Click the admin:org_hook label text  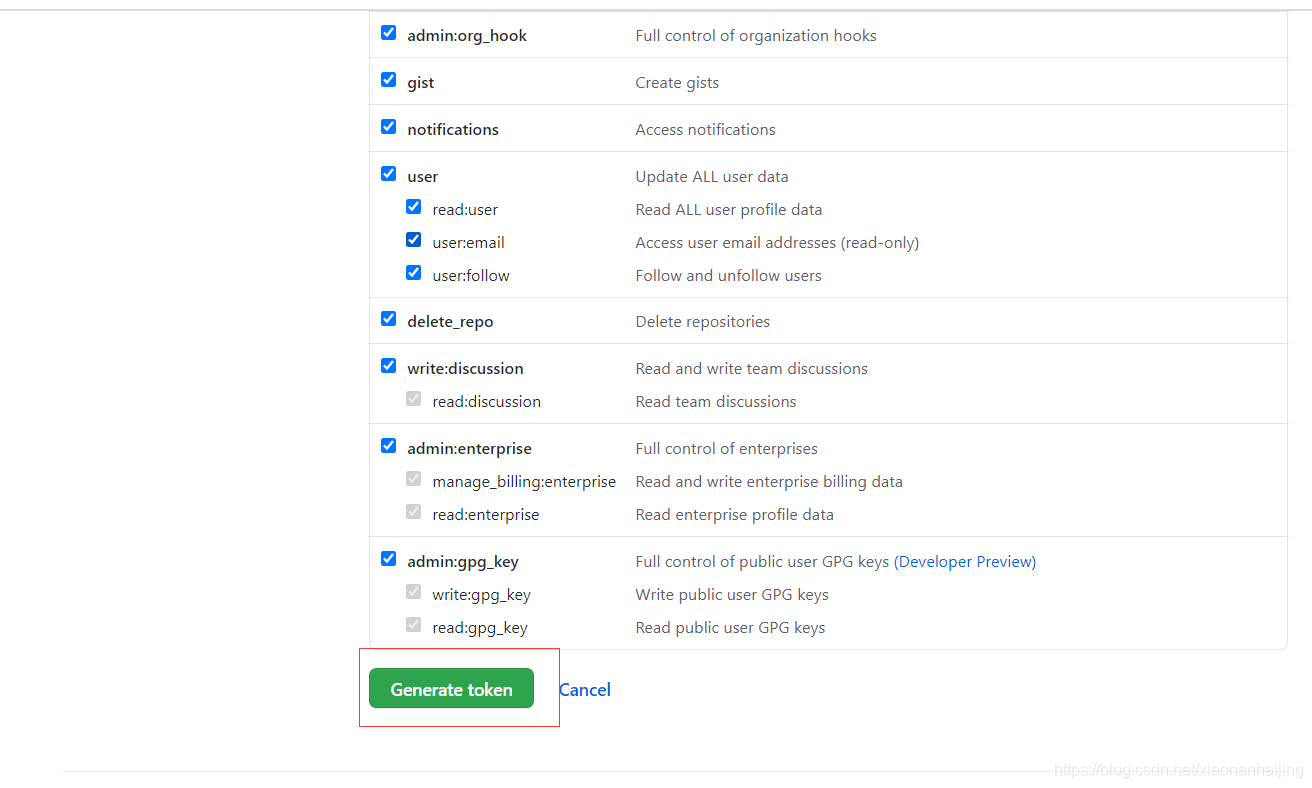[467, 36]
